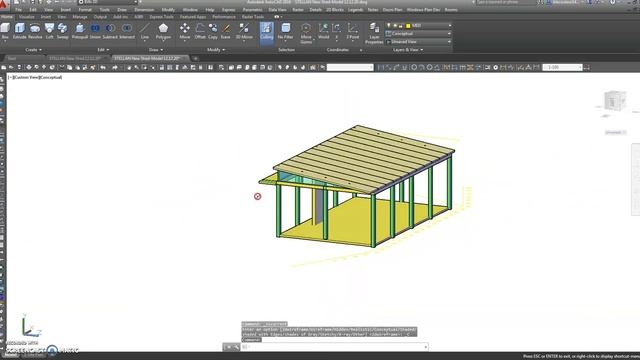Switch to the Start drawing tab
This screenshot has width=640, height=360.
click(12, 58)
